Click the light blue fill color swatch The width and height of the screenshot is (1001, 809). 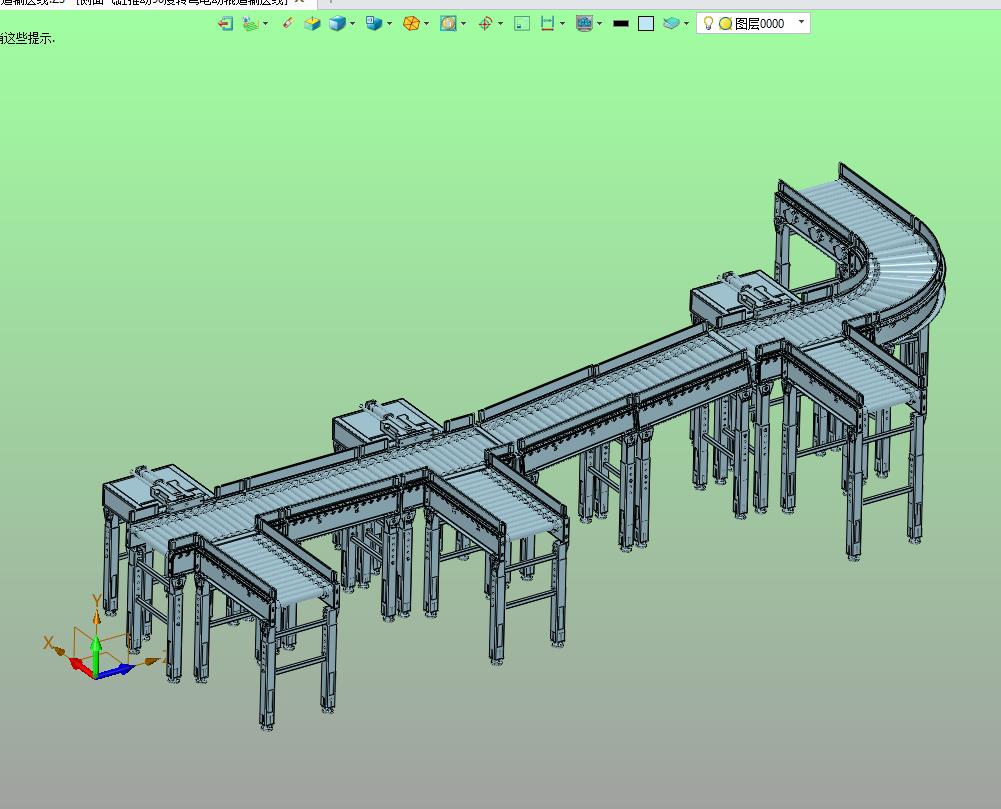coord(646,24)
